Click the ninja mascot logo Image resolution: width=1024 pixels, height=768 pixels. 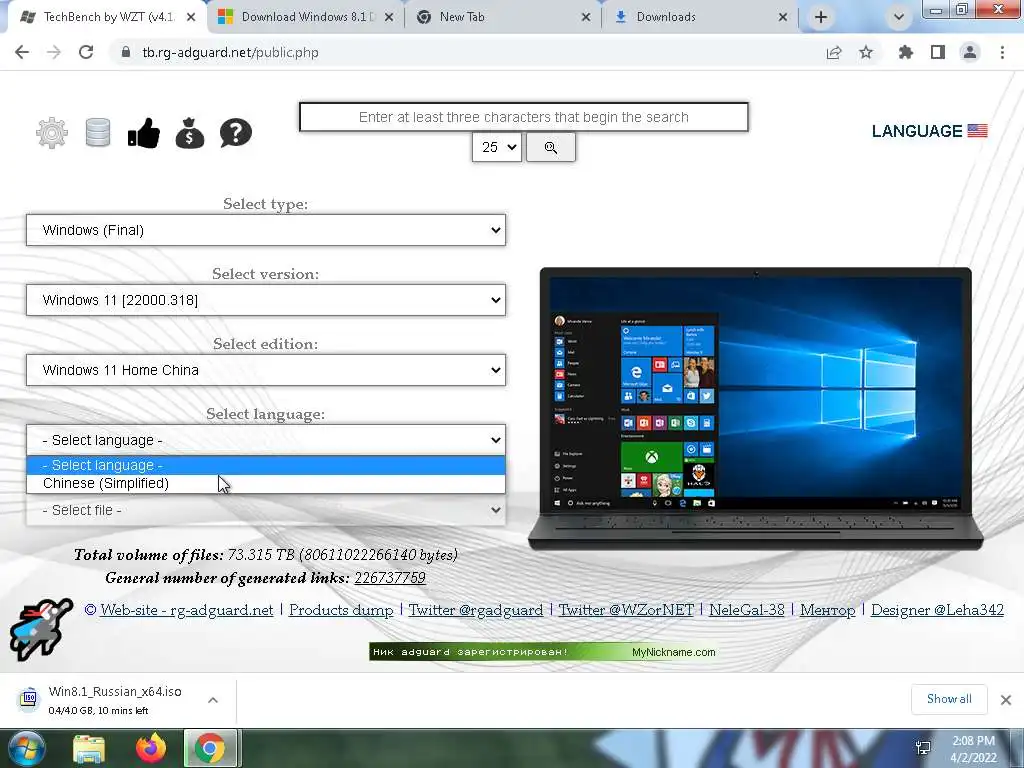40,628
